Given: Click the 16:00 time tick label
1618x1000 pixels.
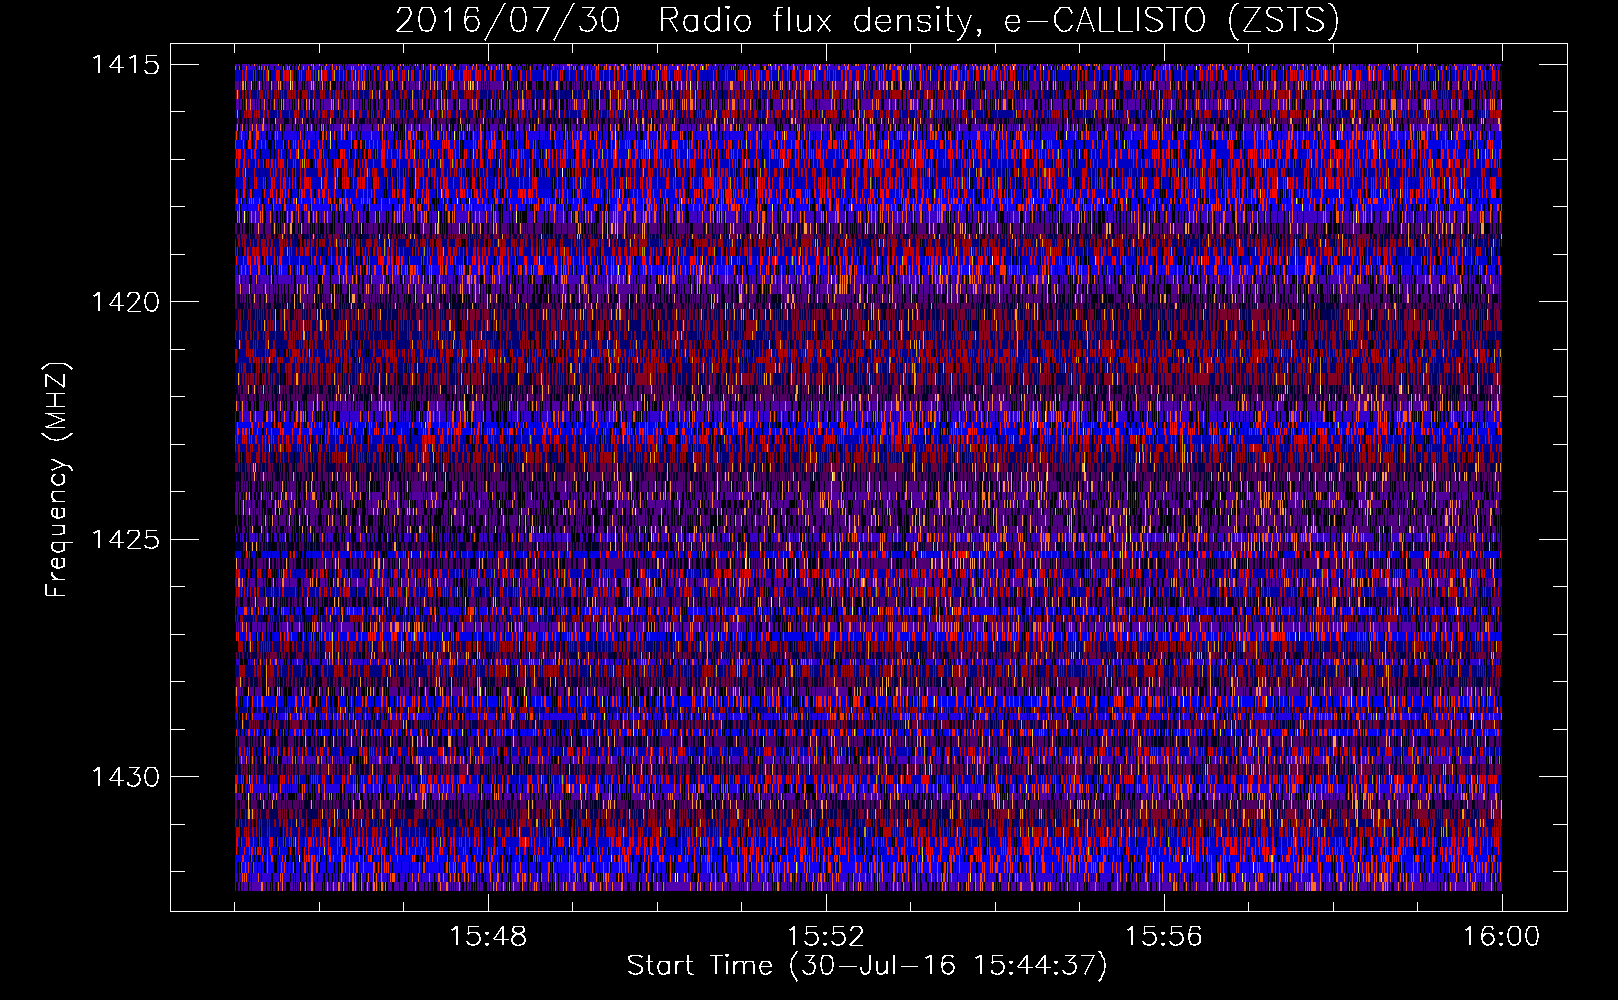Looking at the screenshot, I should (x=1502, y=937).
